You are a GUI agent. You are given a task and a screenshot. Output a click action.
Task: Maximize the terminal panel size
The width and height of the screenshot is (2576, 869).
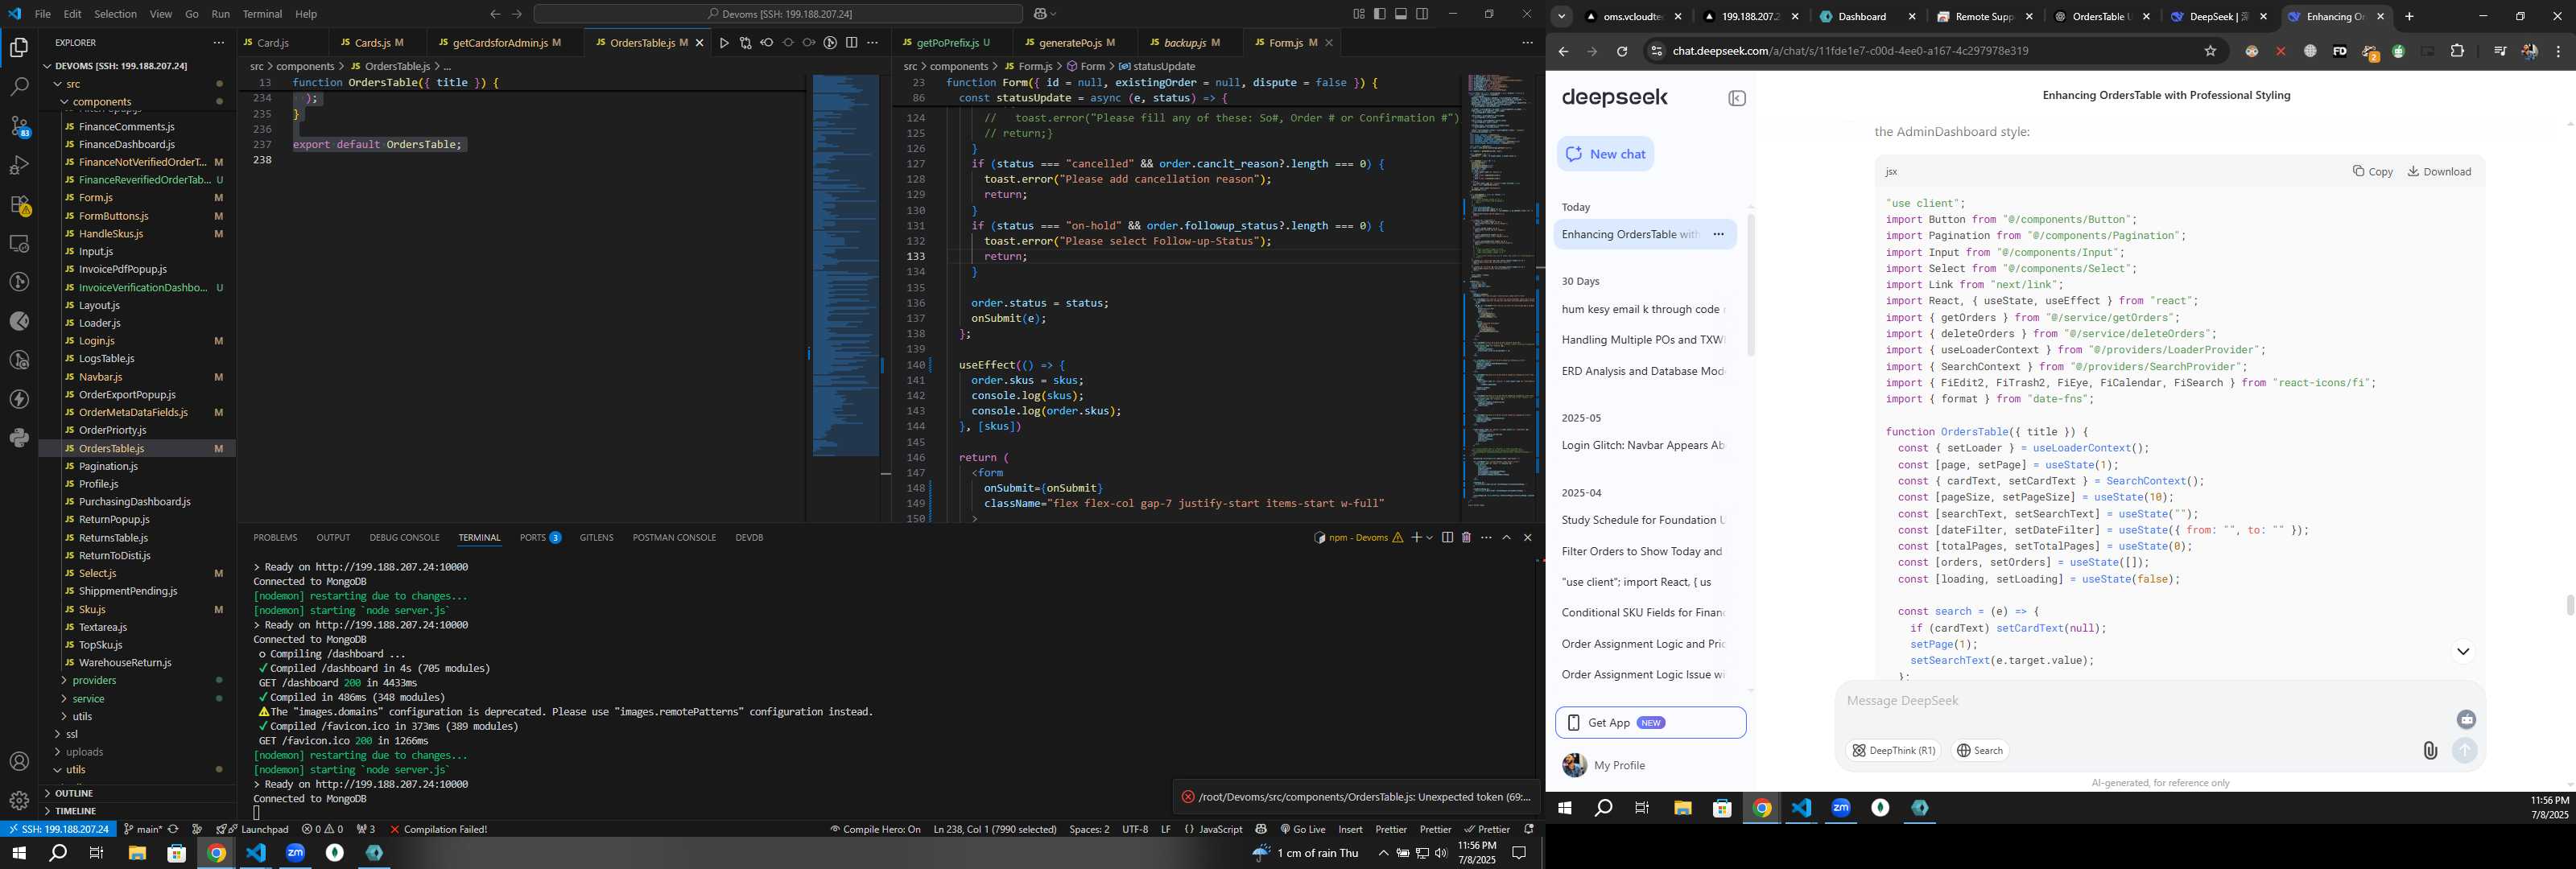point(1507,538)
